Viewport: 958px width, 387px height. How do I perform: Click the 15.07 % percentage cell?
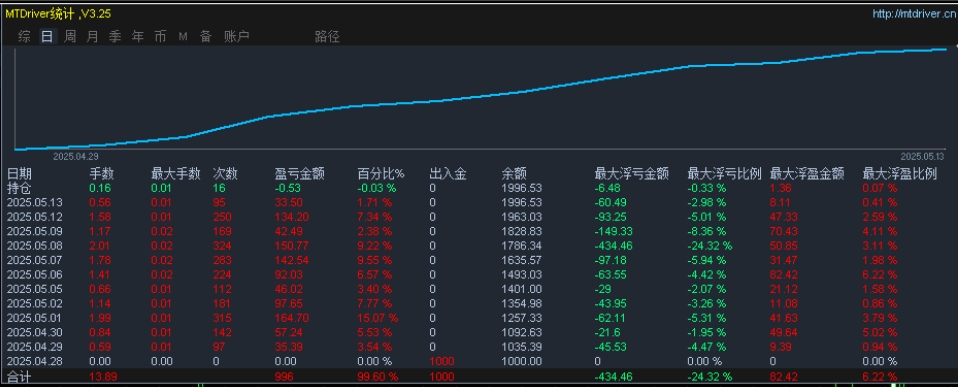click(378, 318)
